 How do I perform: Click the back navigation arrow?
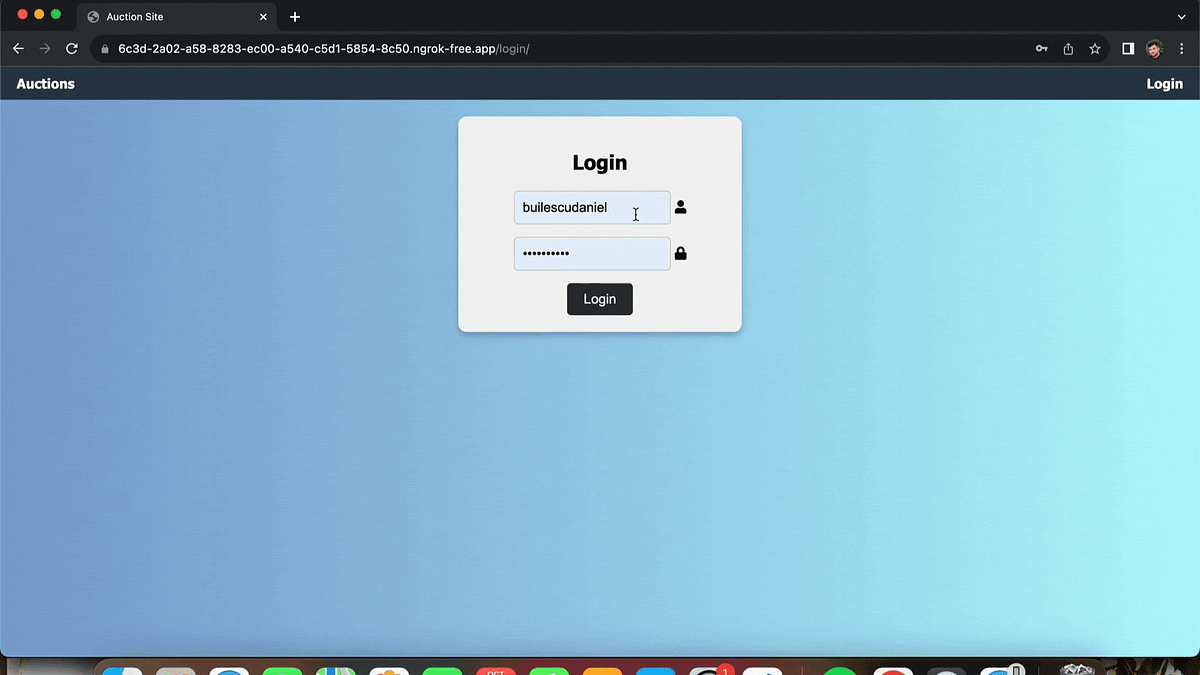coord(18,48)
